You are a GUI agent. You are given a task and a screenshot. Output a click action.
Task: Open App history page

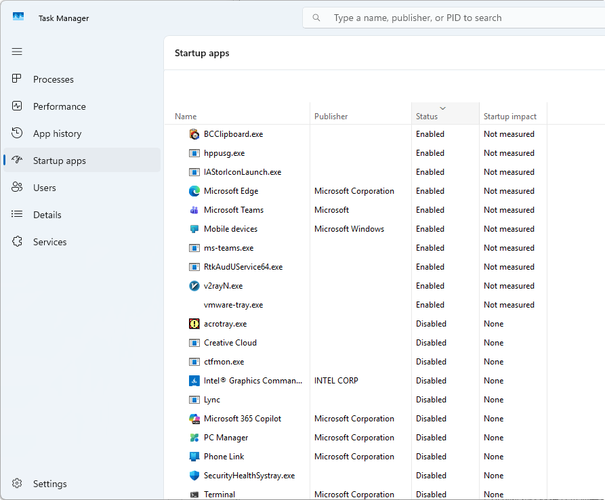pos(82,133)
